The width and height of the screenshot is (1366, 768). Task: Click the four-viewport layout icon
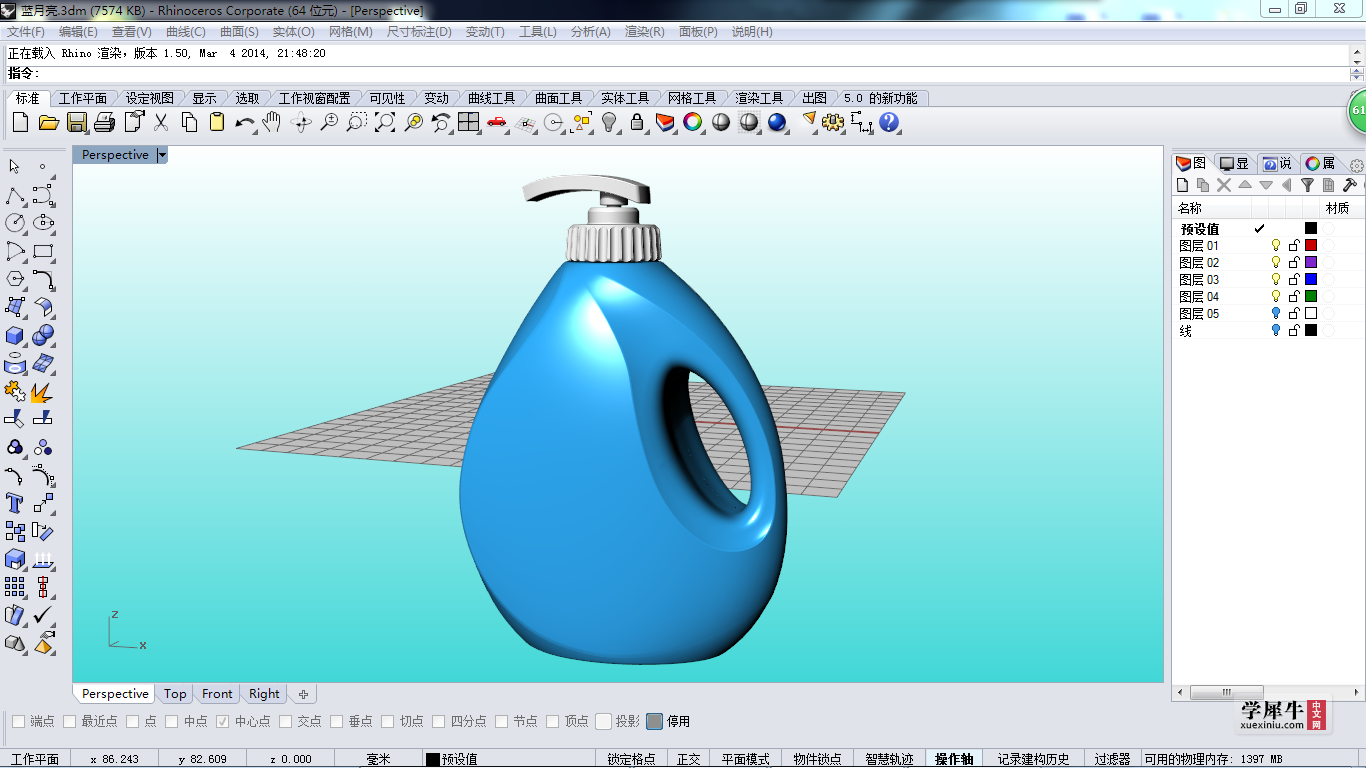click(469, 122)
